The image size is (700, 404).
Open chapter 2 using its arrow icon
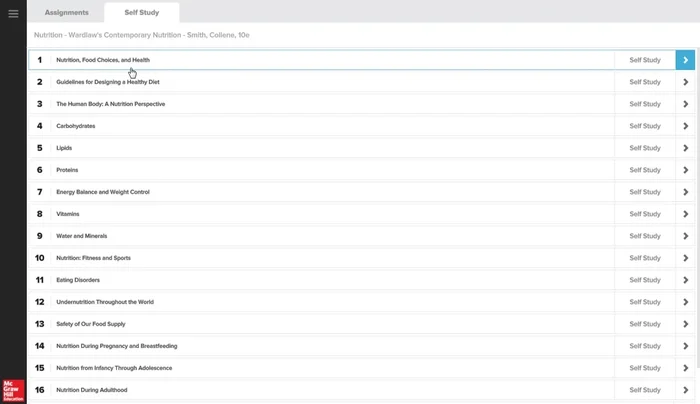coord(685,82)
